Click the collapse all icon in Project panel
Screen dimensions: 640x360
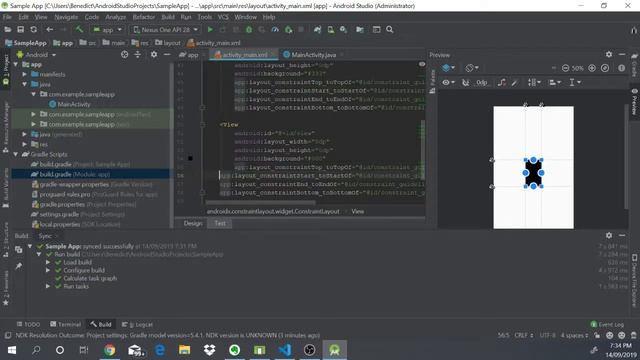click(x=138, y=54)
